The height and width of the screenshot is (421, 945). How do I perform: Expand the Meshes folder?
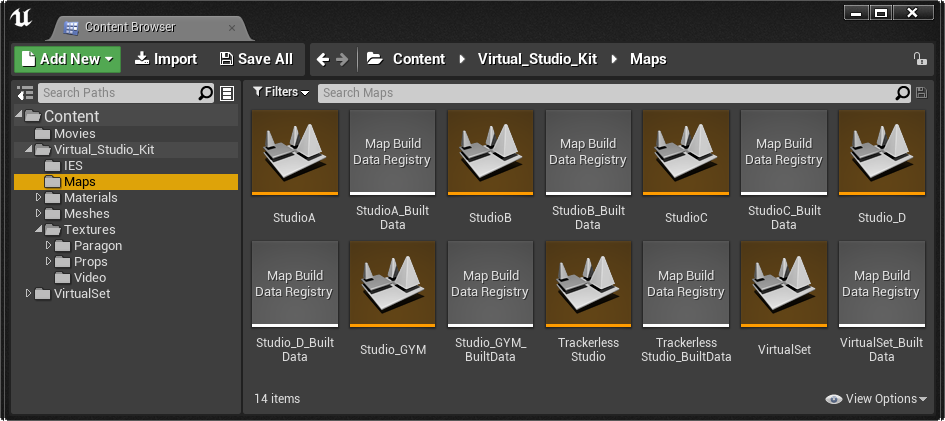(39, 214)
